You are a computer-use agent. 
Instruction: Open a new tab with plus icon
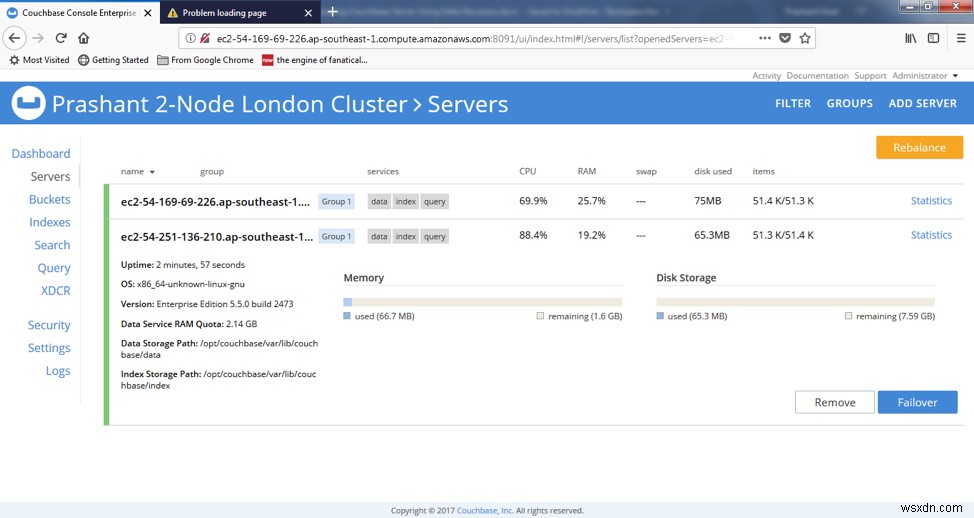(x=332, y=12)
